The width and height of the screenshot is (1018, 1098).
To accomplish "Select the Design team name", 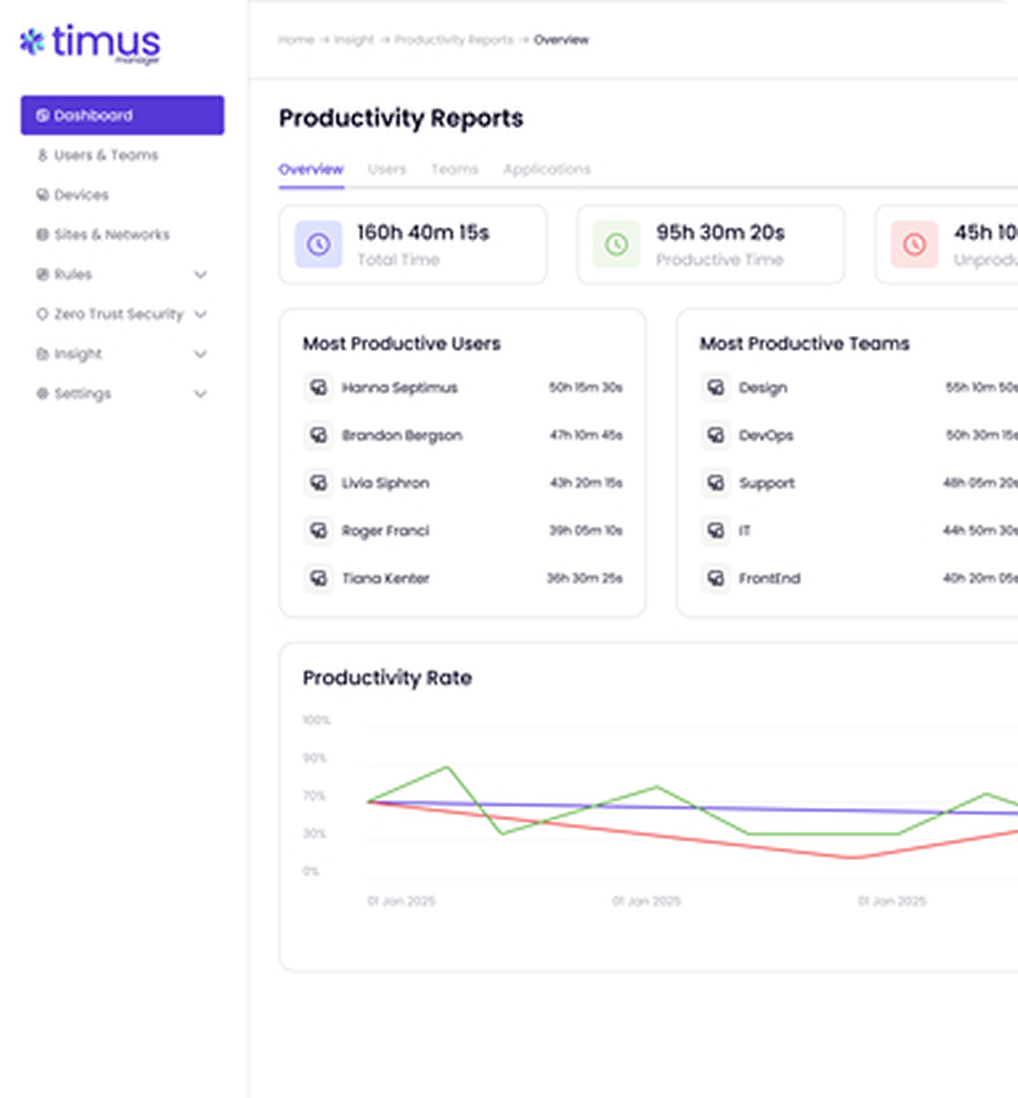I will point(763,388).
